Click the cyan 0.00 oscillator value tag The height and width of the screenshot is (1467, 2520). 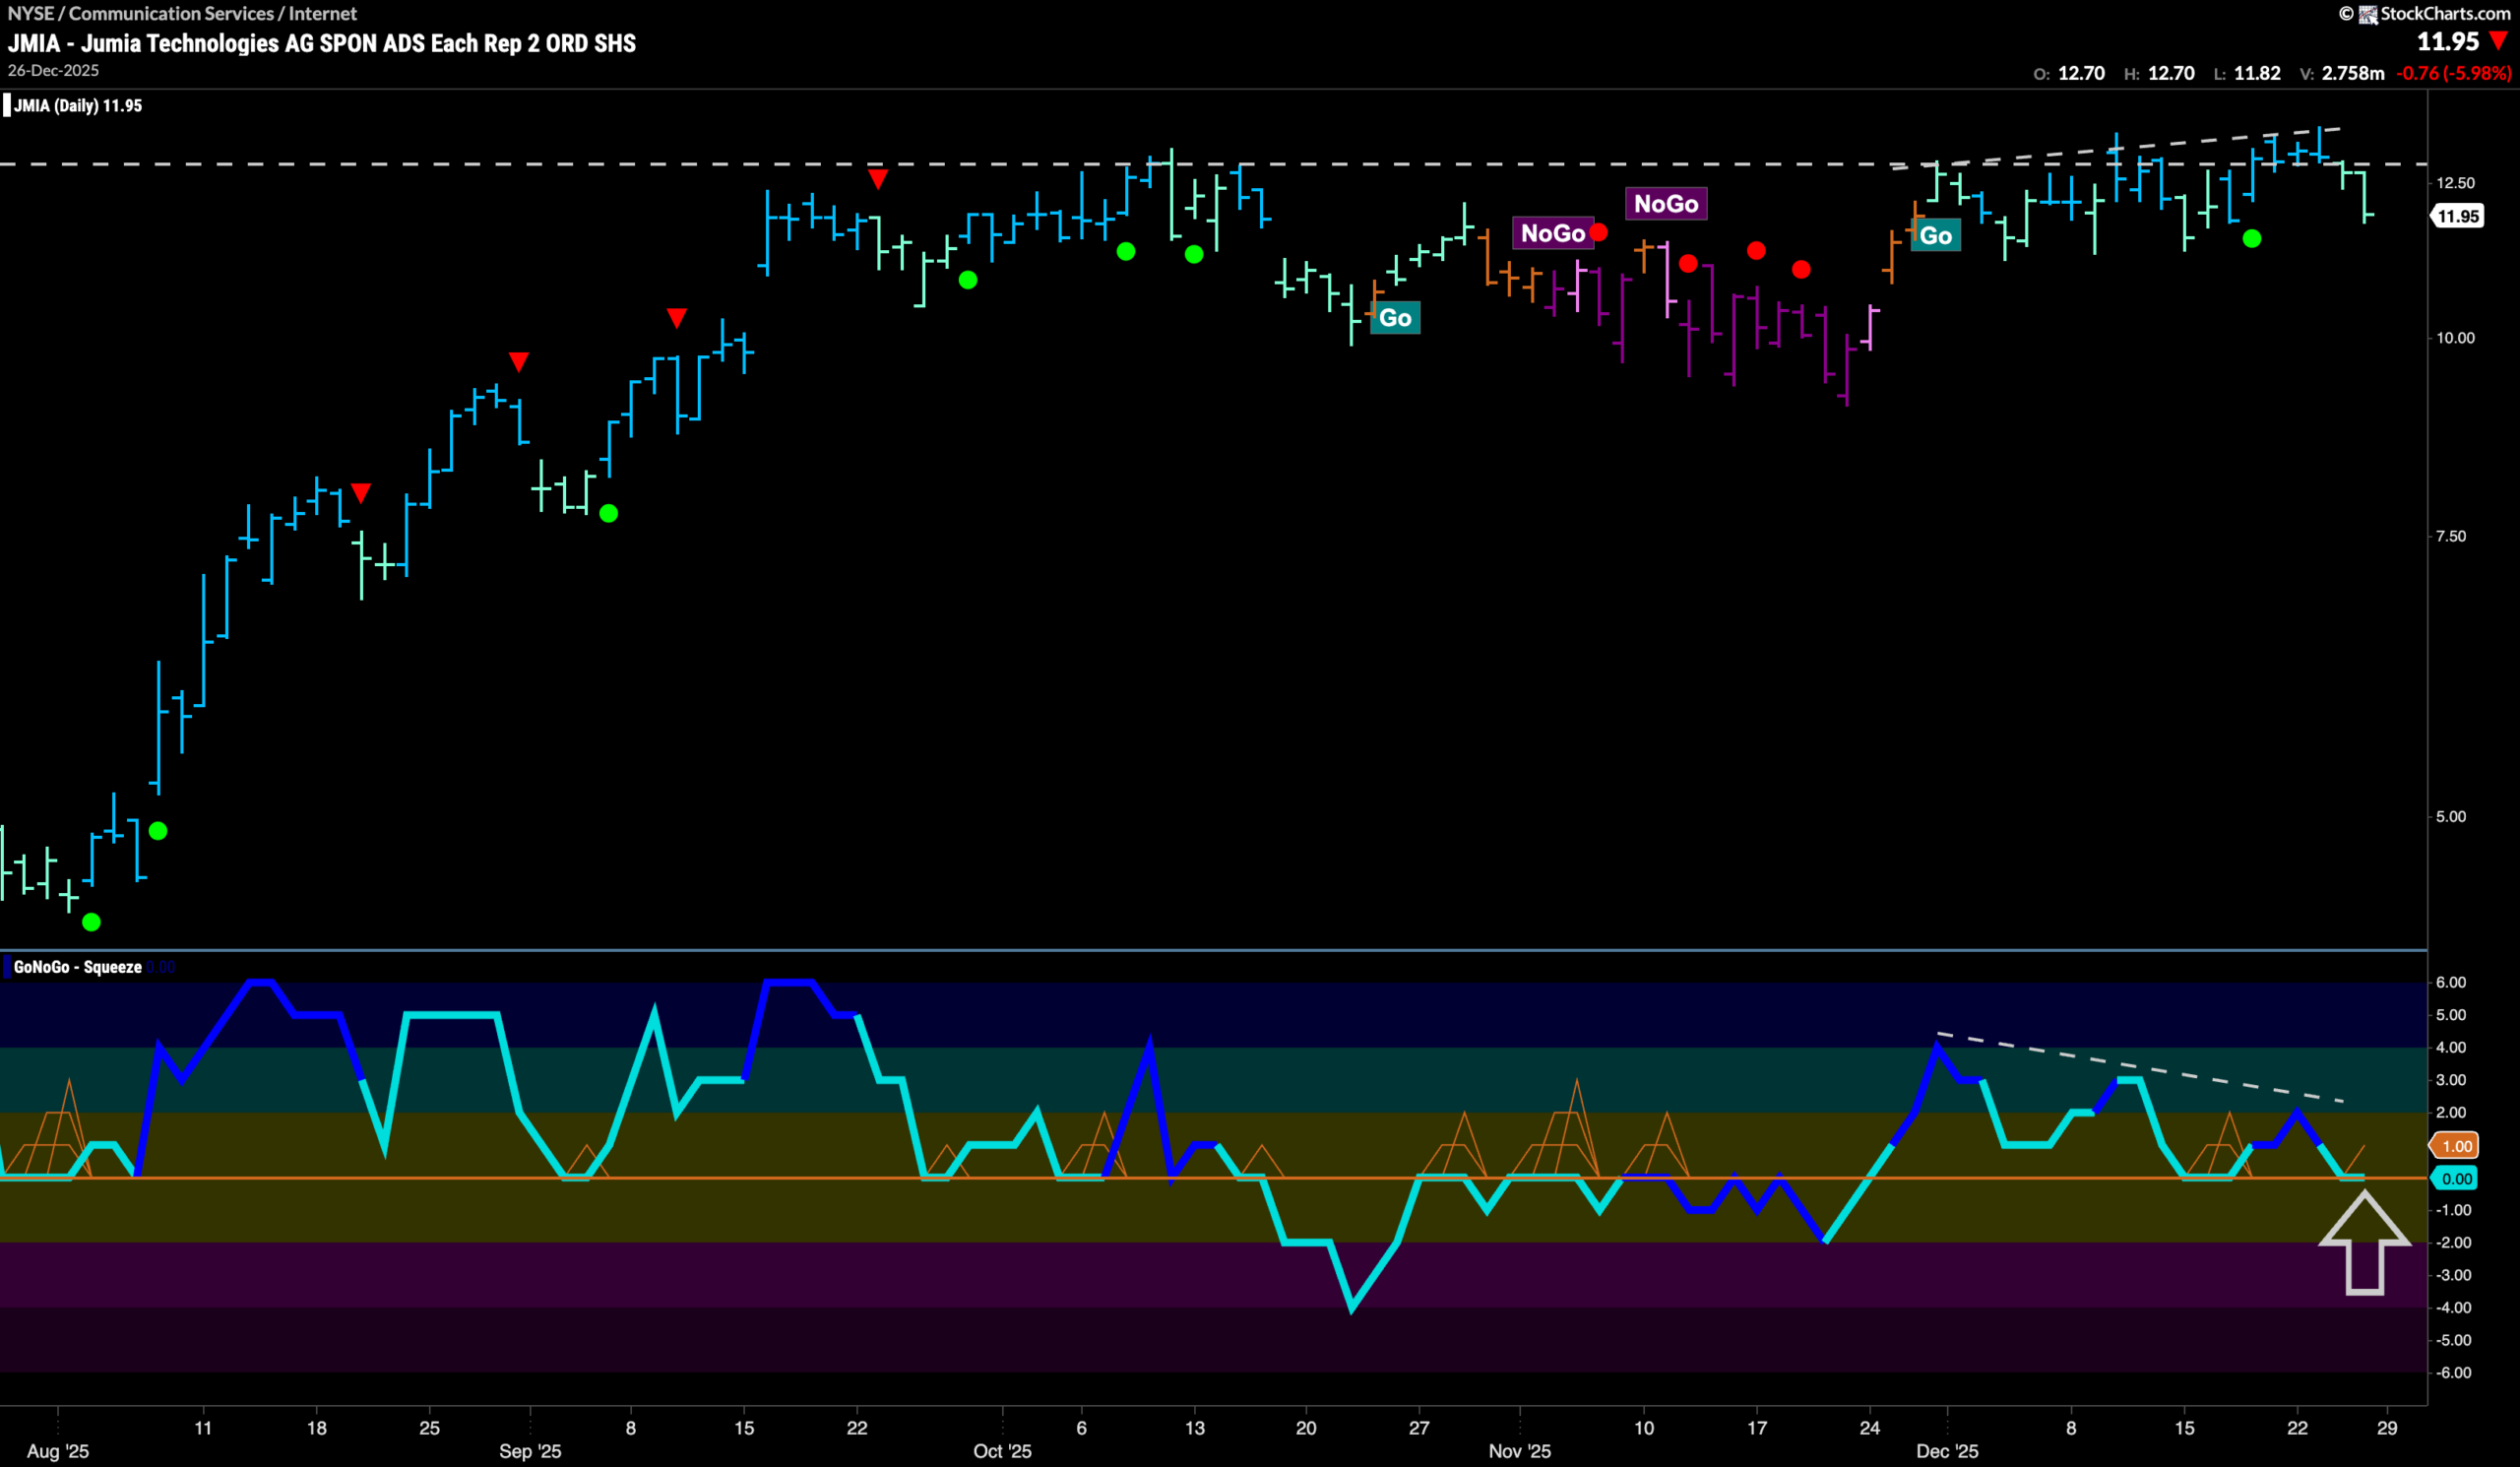click(x=2457, y=1179)
